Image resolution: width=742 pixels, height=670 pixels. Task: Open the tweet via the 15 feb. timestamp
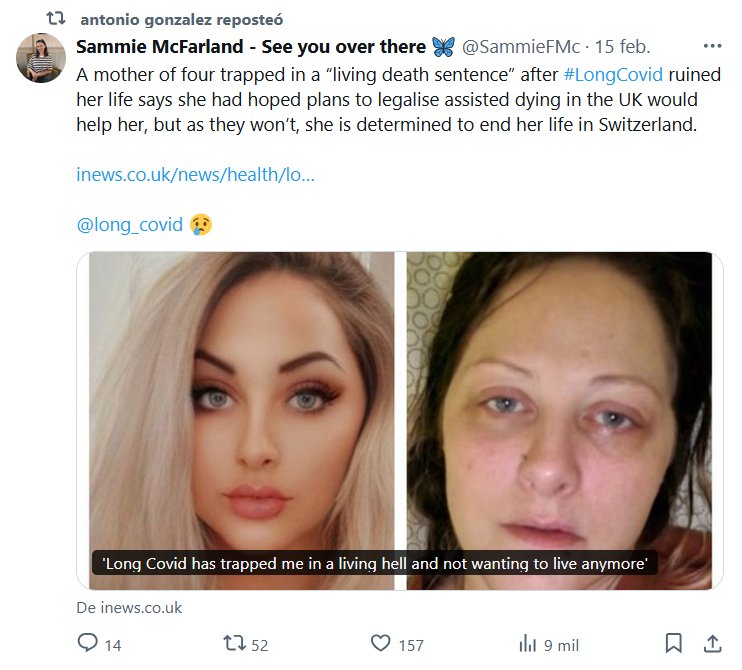[623, 47]
